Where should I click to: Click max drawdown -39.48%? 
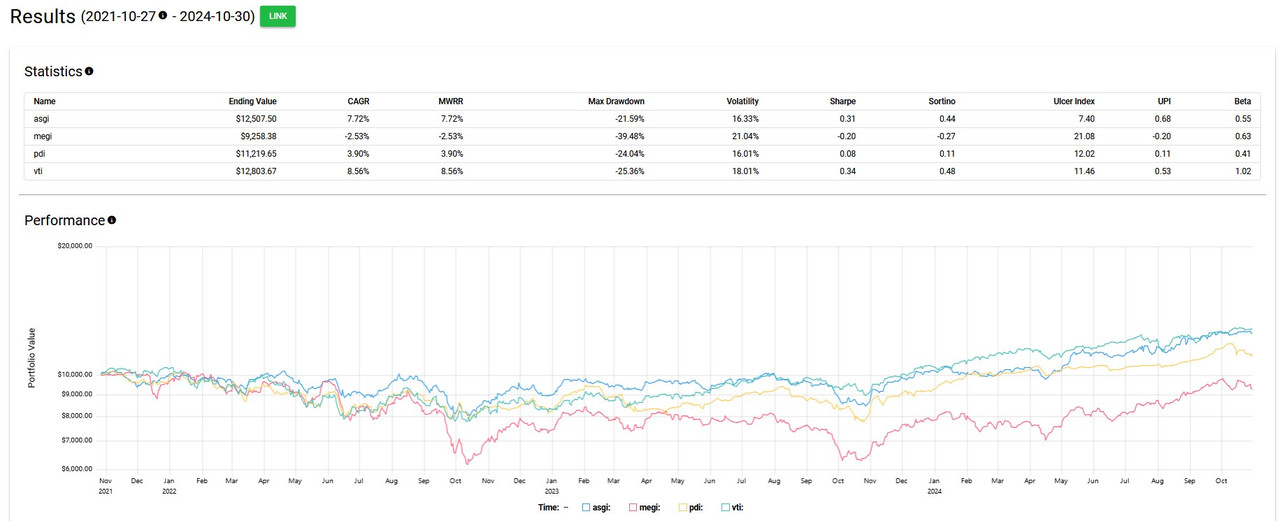[x=629, y=136]
